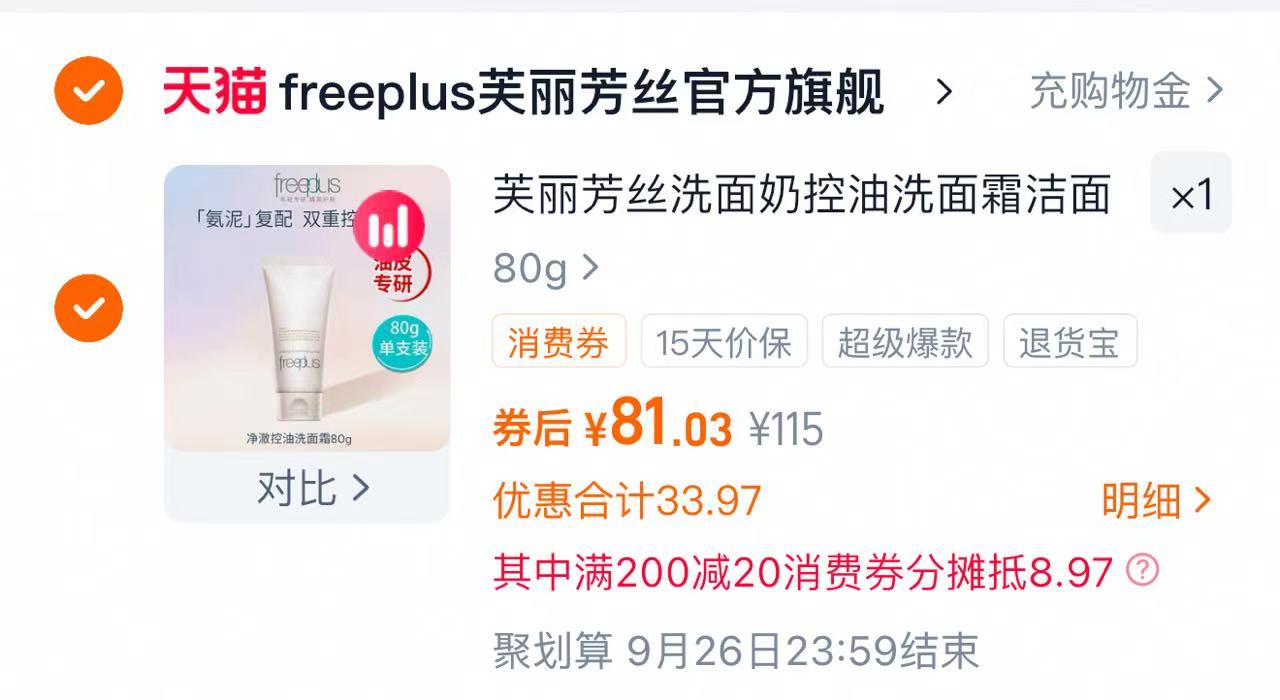The height and width of the screenshot is (700, 1280).
Task: Tap the 退货宝 tag
Action: [1070, 342]
